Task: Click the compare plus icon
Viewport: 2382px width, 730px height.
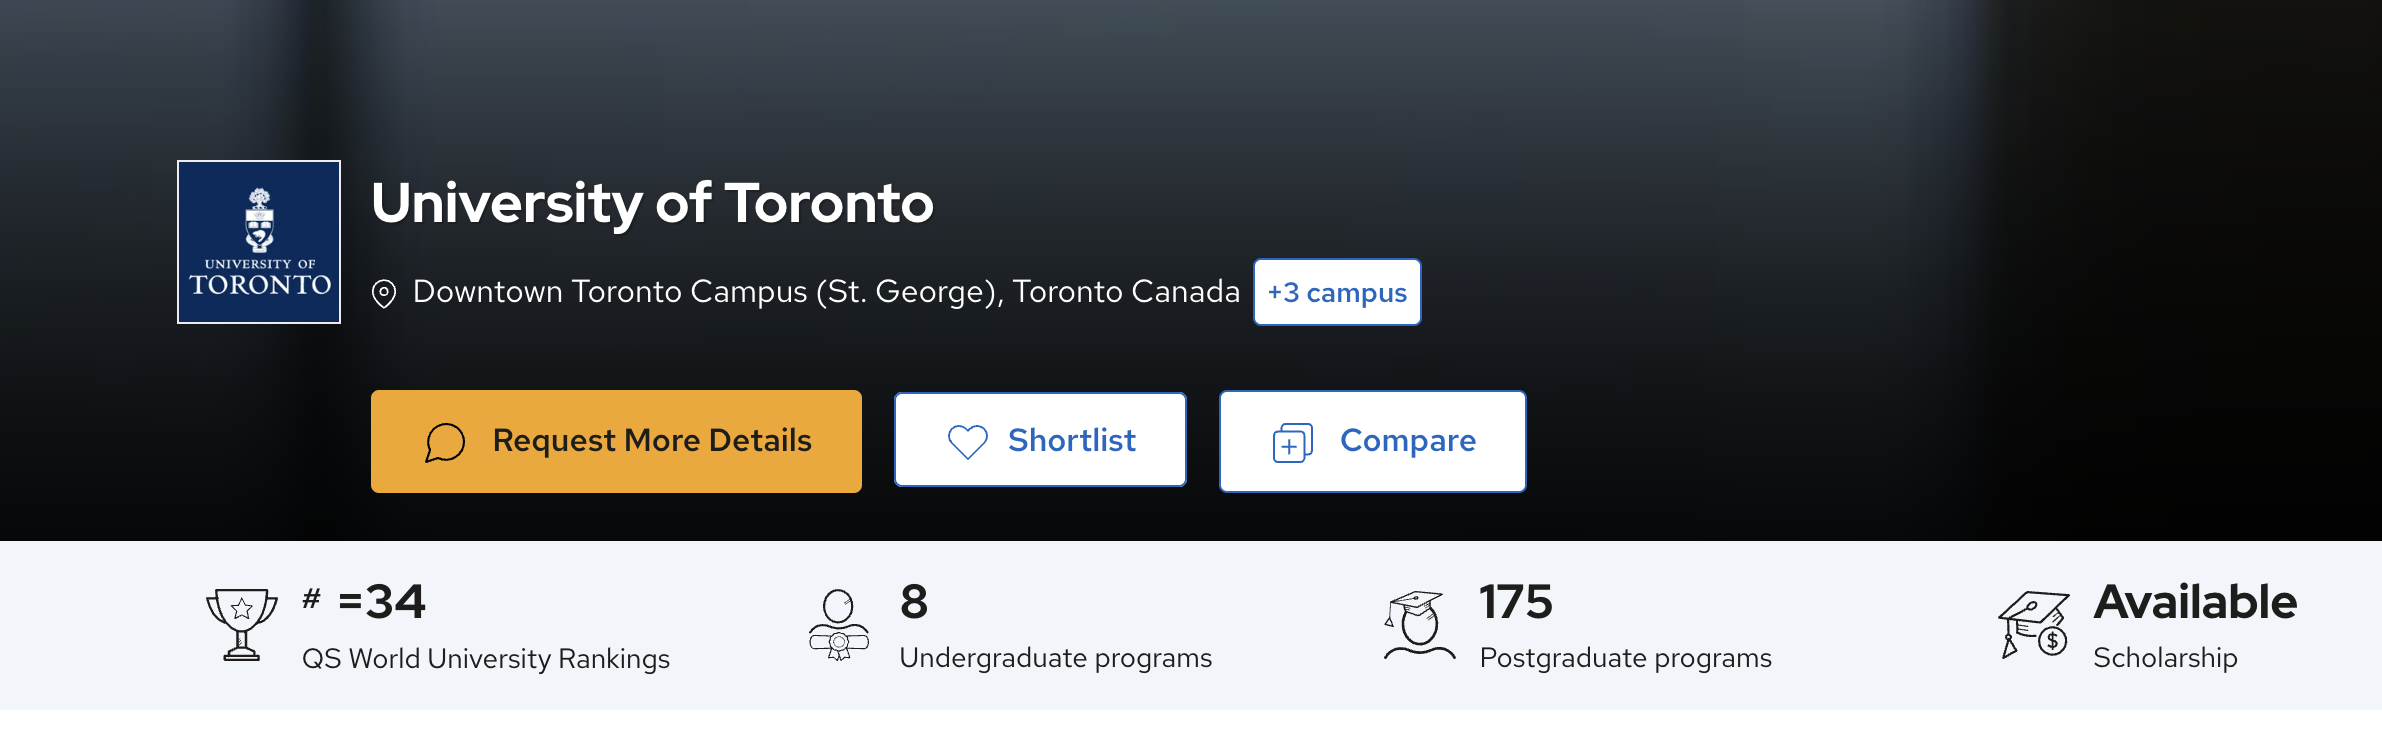Action: (1292, 442)
